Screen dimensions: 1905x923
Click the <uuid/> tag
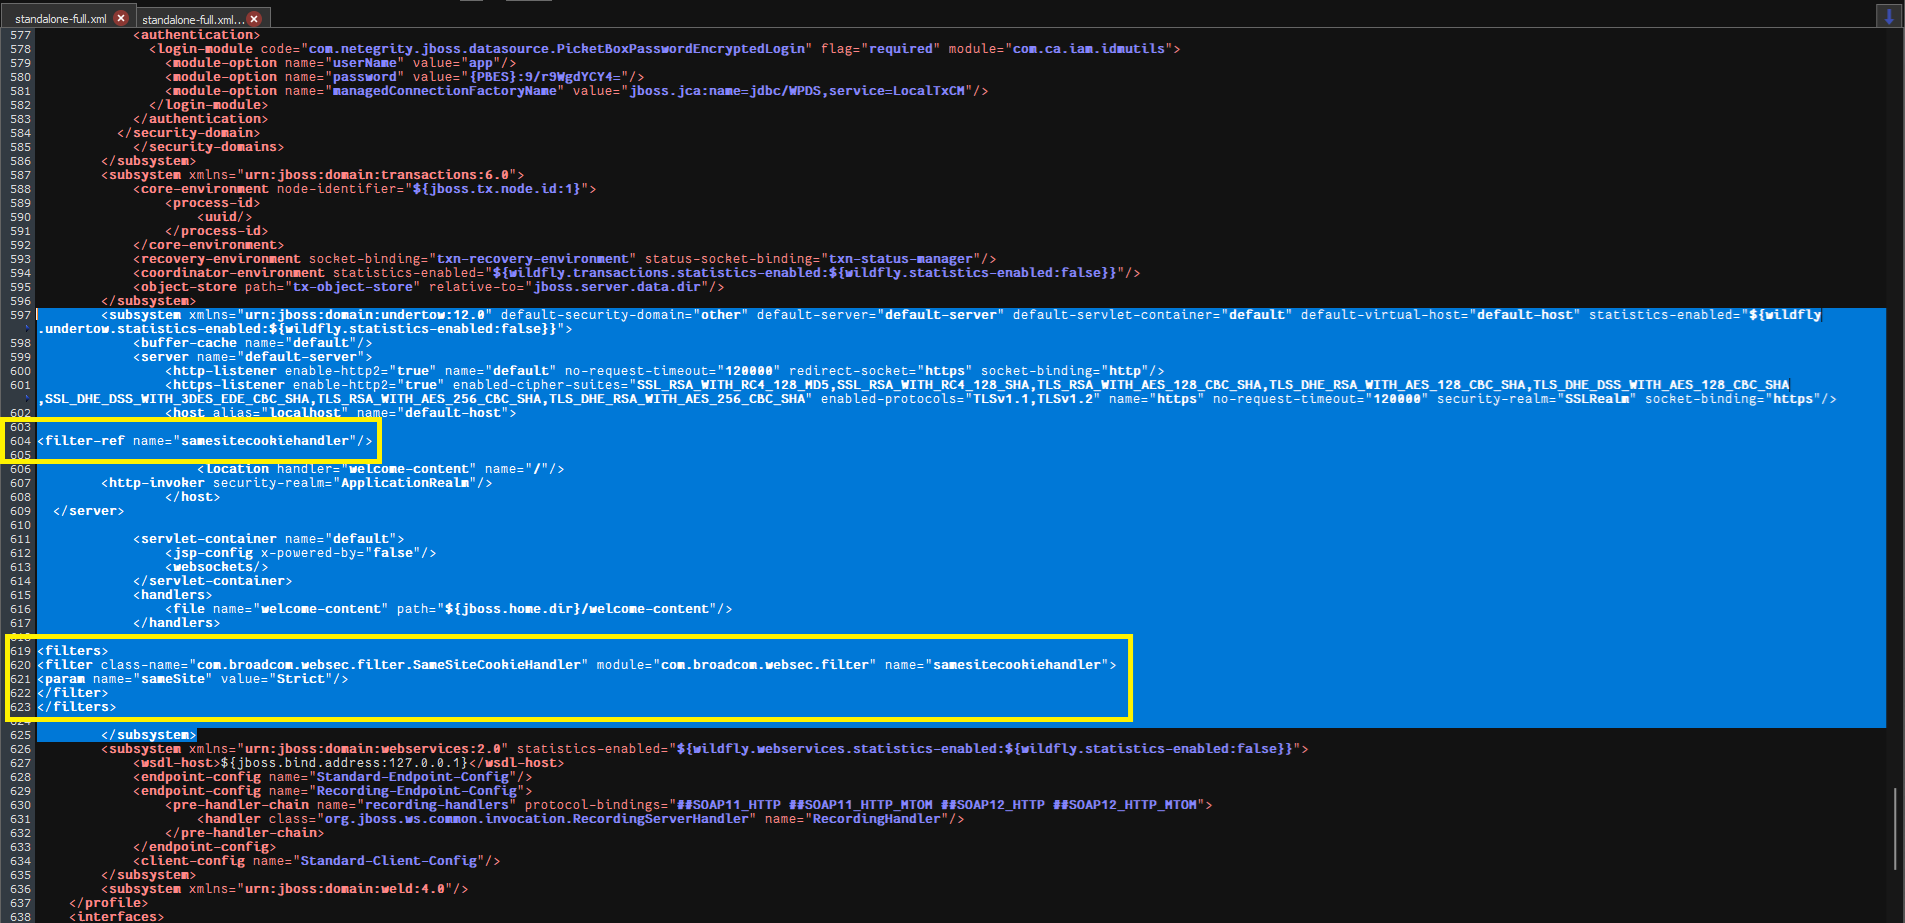tap(225, 217)
